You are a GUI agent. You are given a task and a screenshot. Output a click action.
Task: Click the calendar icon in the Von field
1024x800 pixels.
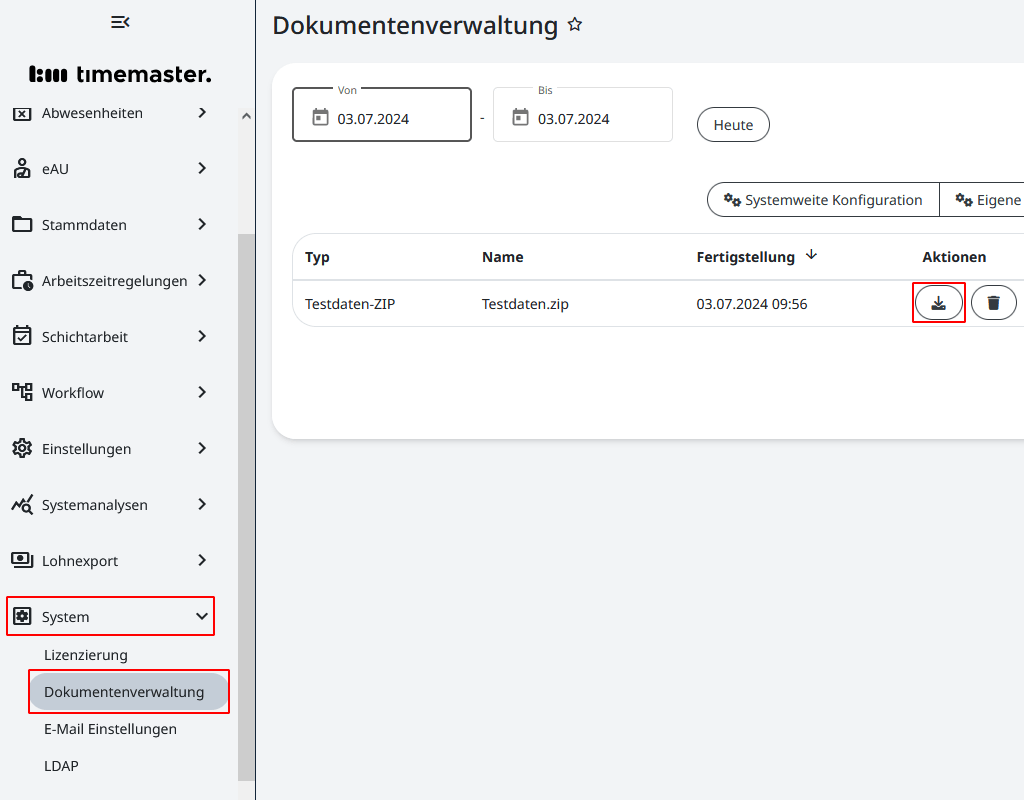(321, 115)
